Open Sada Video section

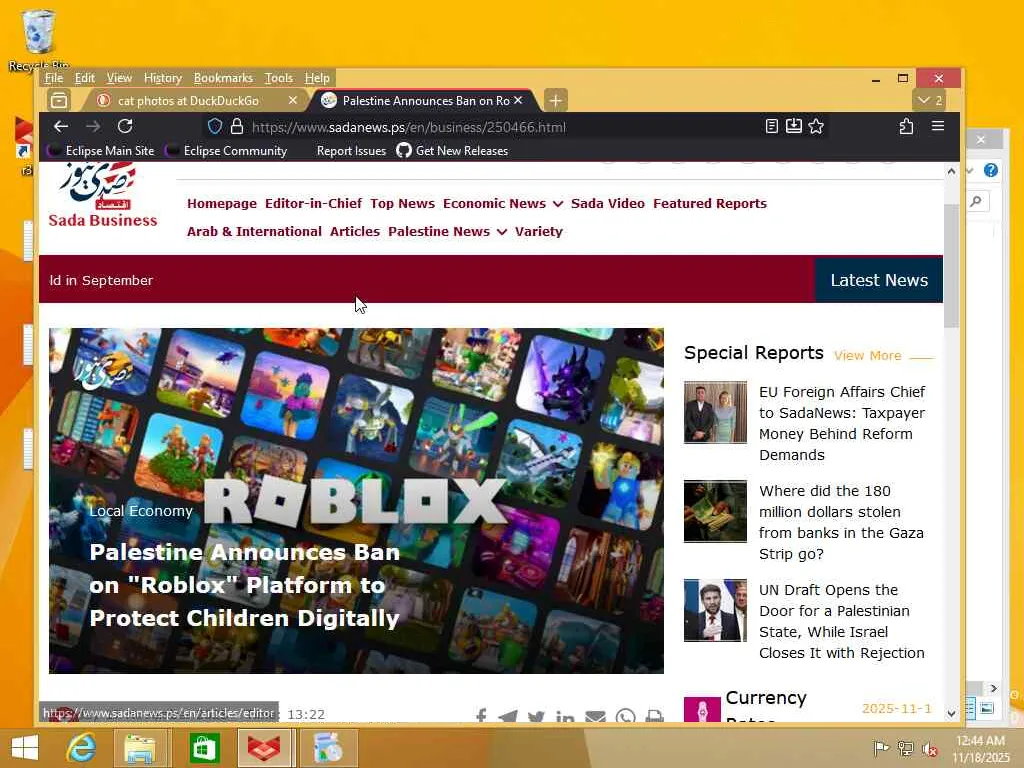click(607, 203)
